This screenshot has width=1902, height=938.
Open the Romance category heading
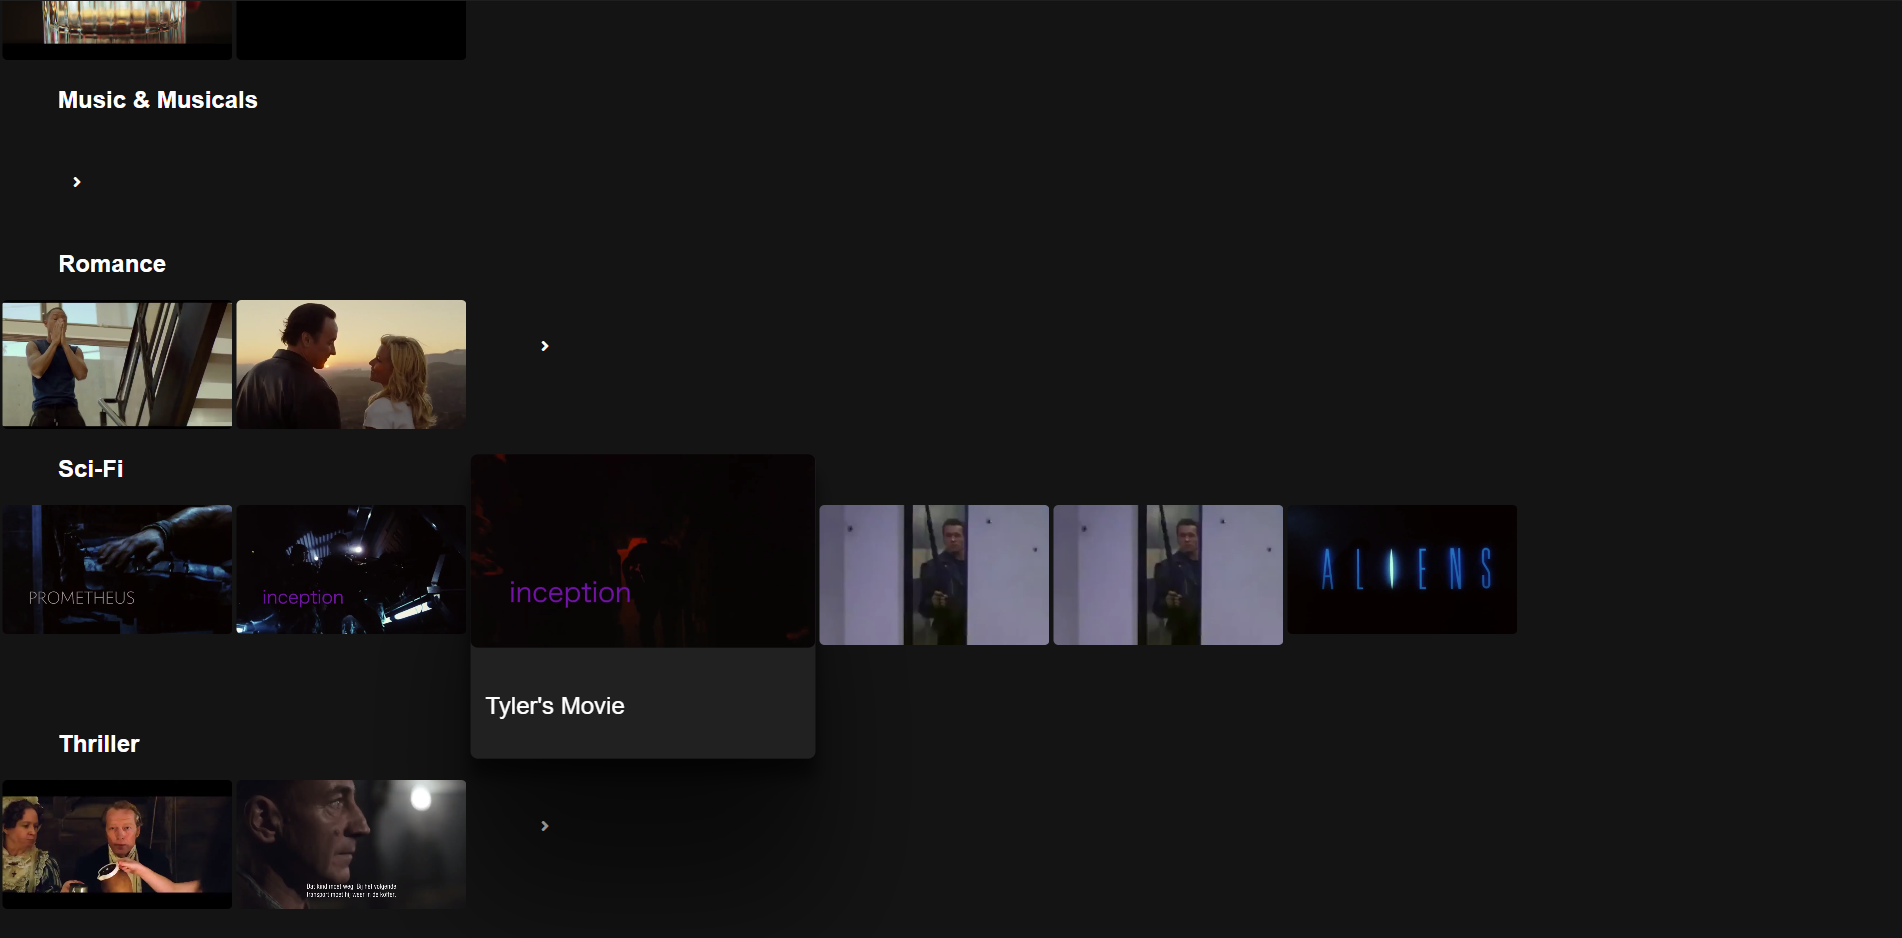coord(112,264)
